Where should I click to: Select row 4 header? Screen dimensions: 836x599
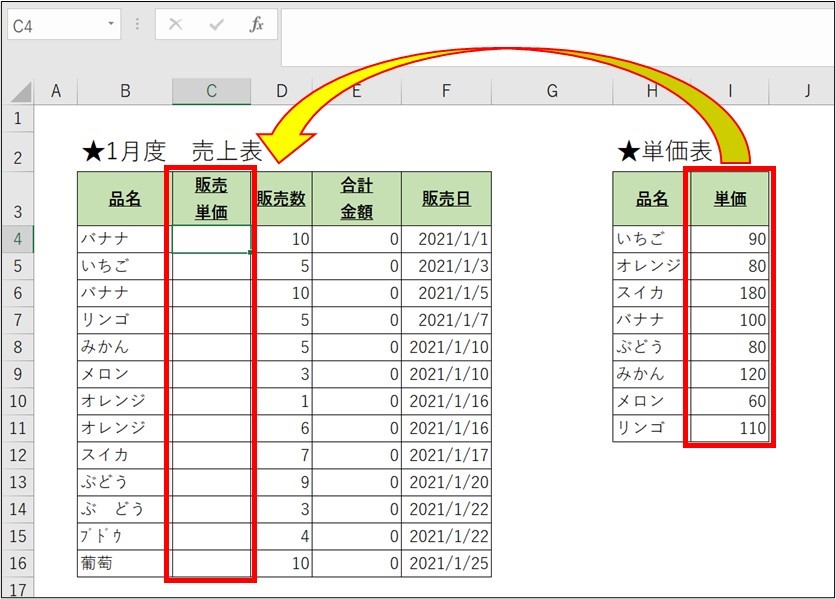click(x=18, y=239)
